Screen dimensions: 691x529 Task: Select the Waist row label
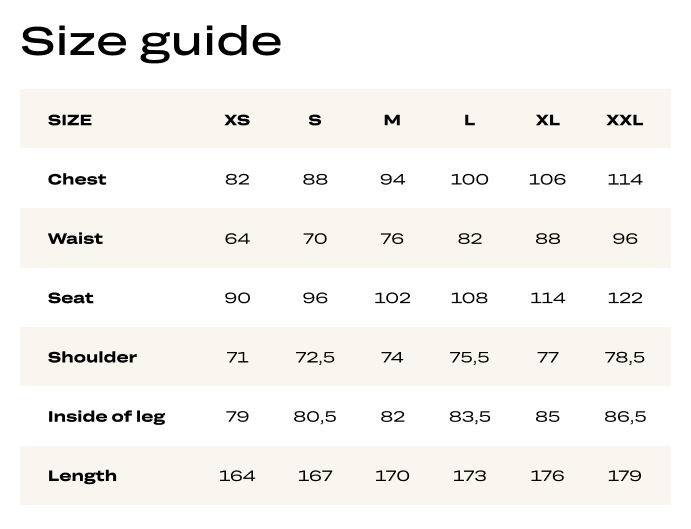[x=75, y=238]
